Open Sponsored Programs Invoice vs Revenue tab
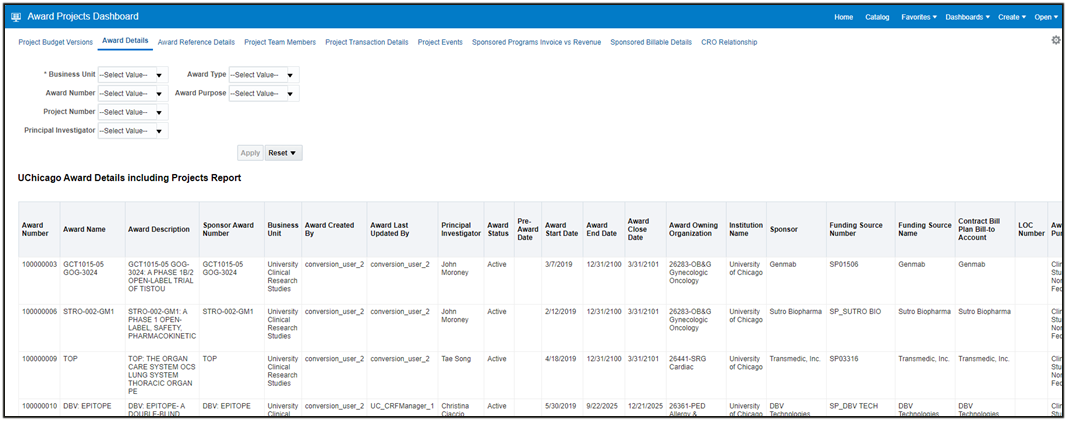This screenshot has height=421, width=1067. 536,42
